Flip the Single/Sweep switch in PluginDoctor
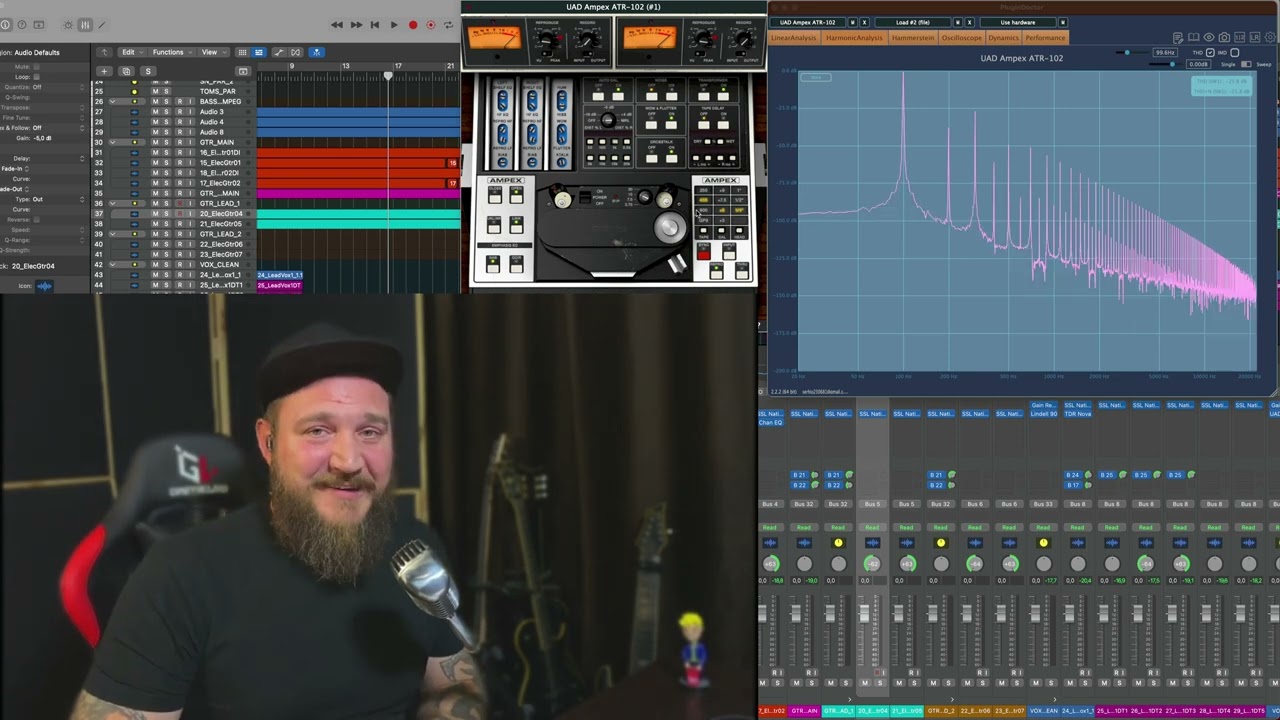1280x720 pixels. (1246, 64)
